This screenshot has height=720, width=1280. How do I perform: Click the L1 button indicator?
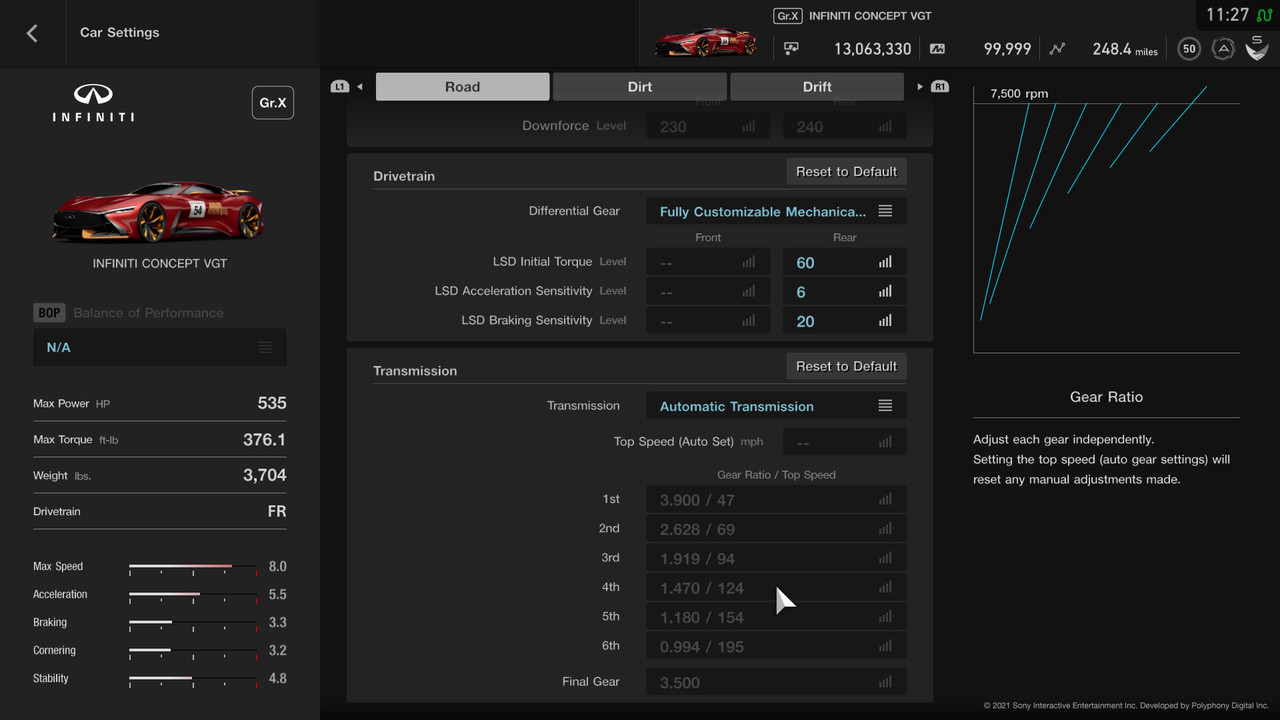pyautogui.click(x=340, y=87)
